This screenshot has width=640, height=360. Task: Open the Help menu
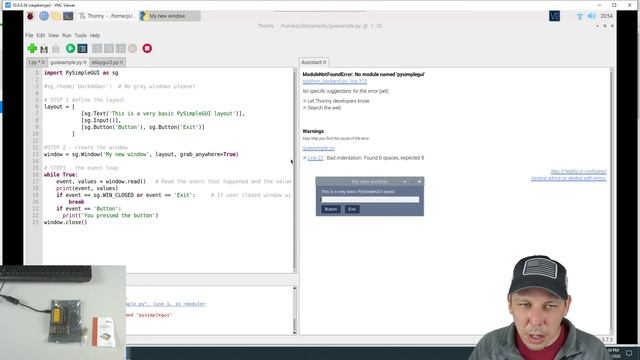pos(95,36)
